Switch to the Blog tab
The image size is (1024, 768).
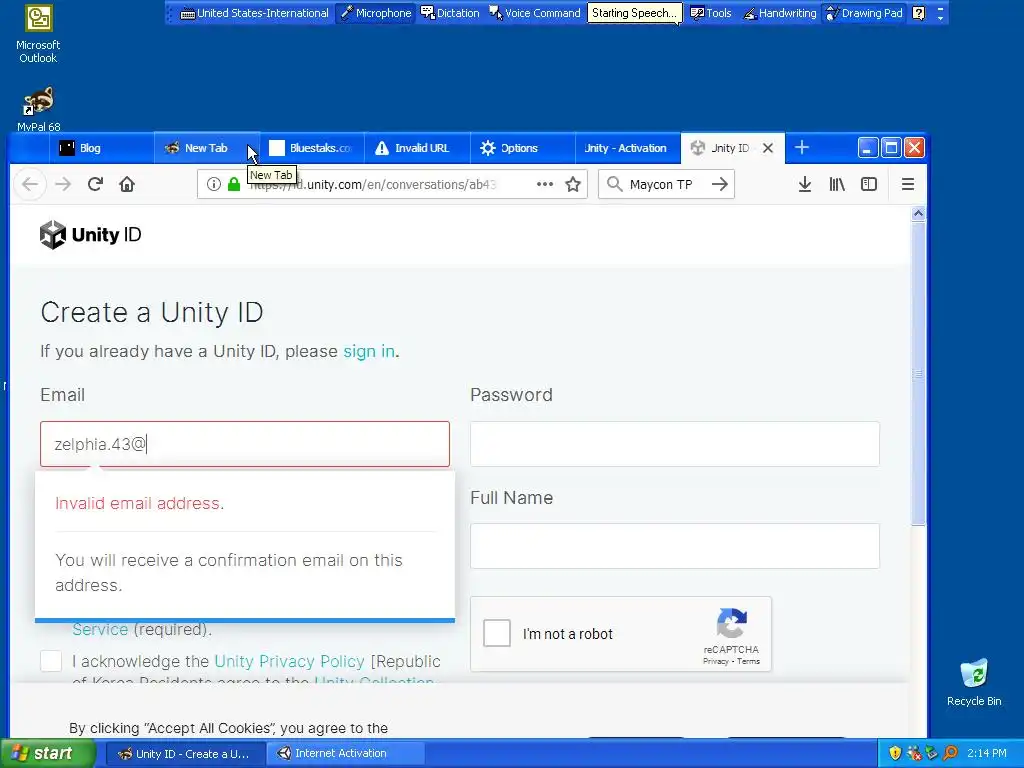pos(101,148)
